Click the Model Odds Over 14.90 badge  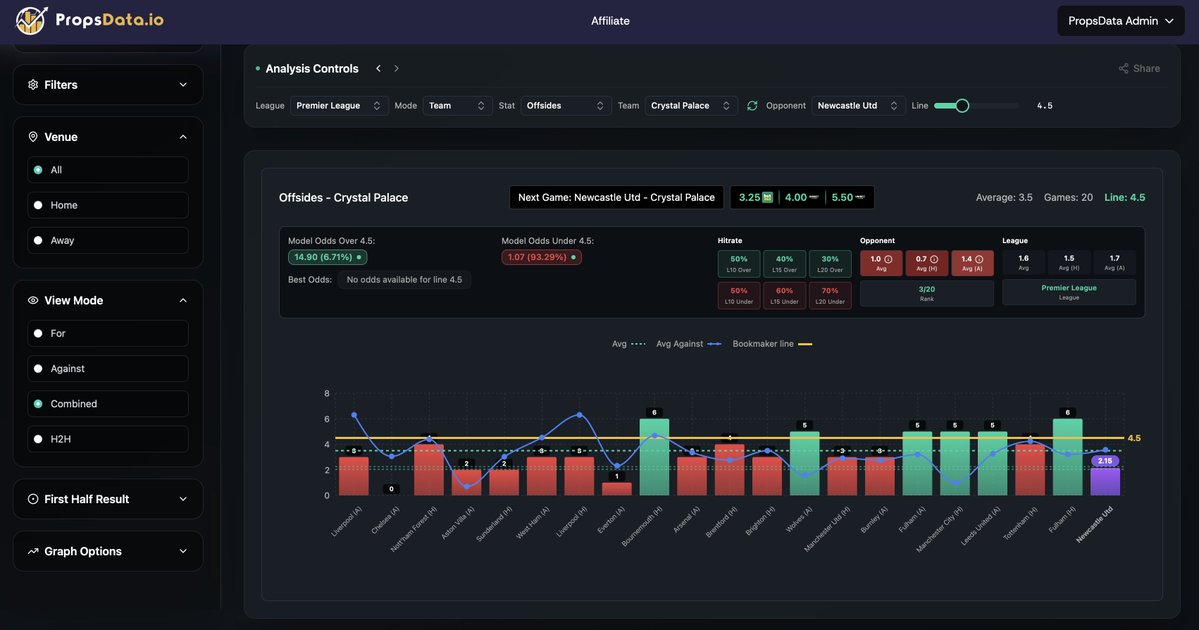click(x=327, y=257)
